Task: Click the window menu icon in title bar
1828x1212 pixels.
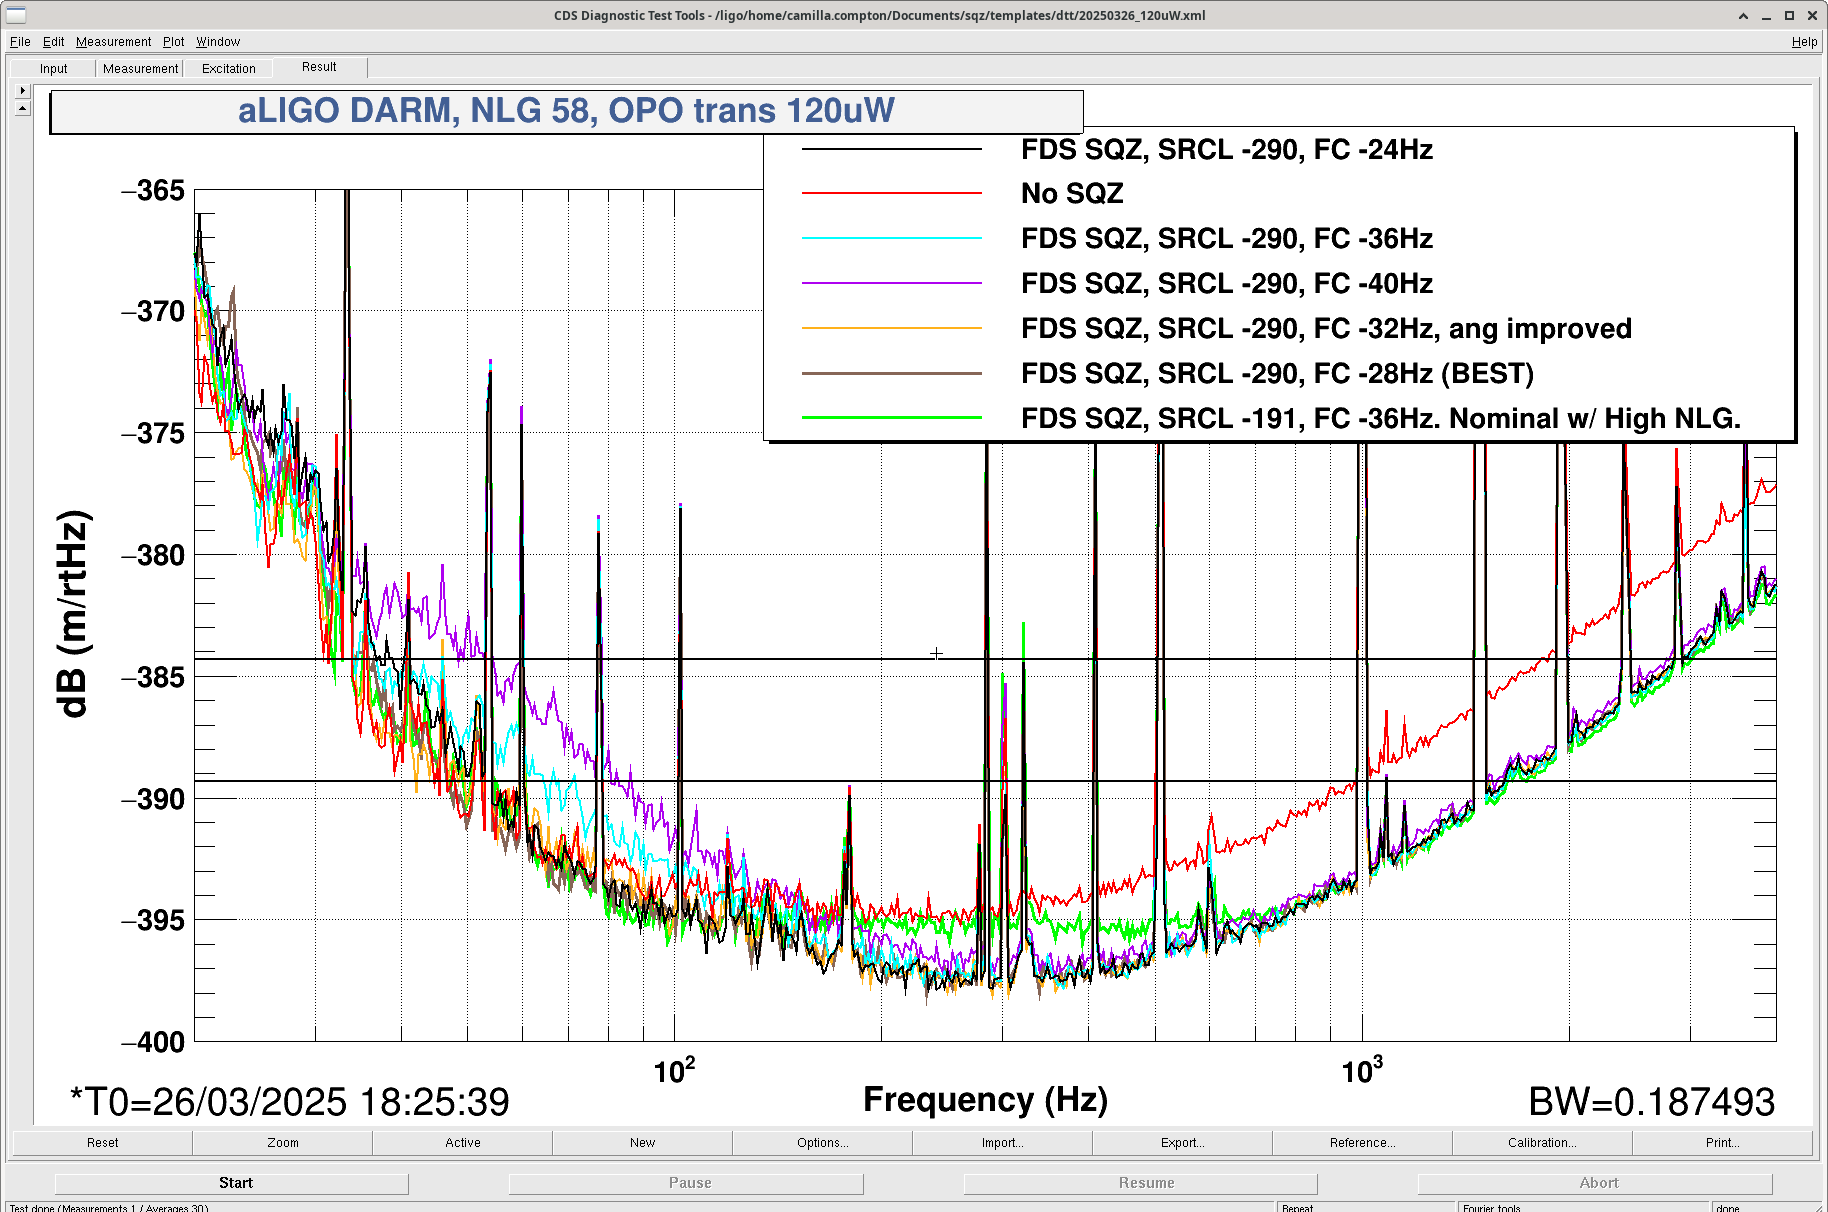Action: coord(16,15)
